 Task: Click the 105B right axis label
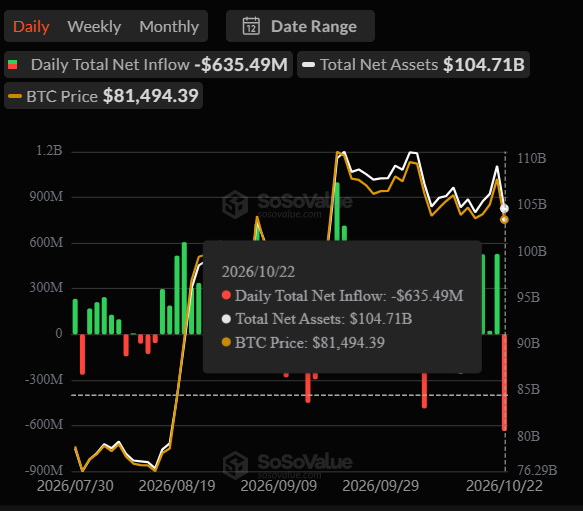pyautogui.click(x=532, y=204)
